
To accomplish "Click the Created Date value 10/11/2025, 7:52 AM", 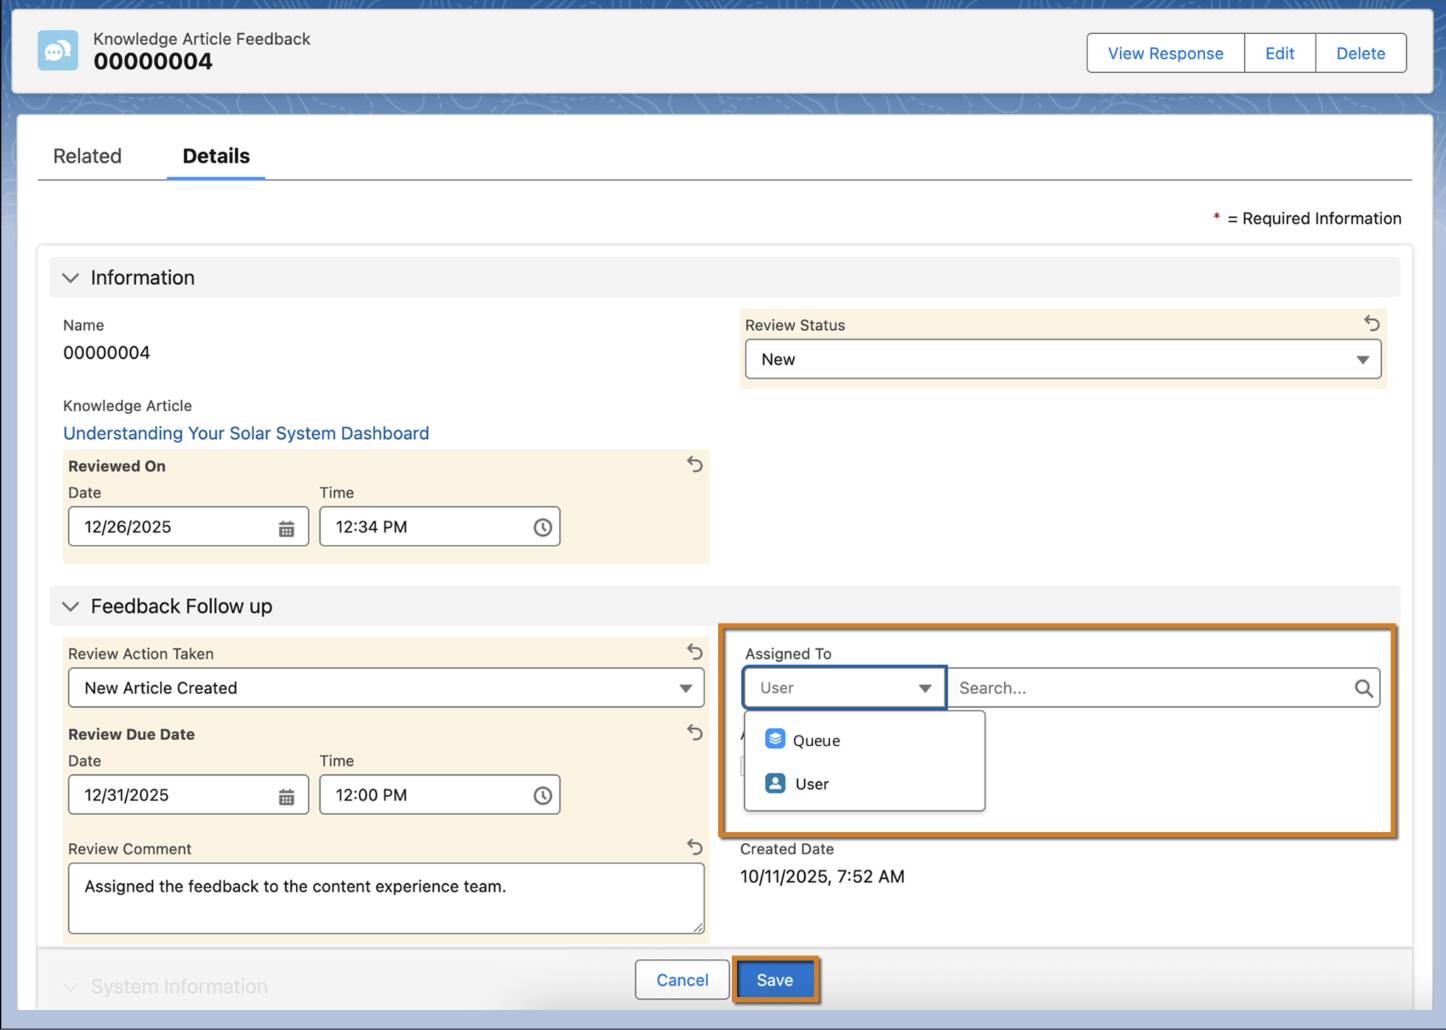I will click(x=822, y=877).
